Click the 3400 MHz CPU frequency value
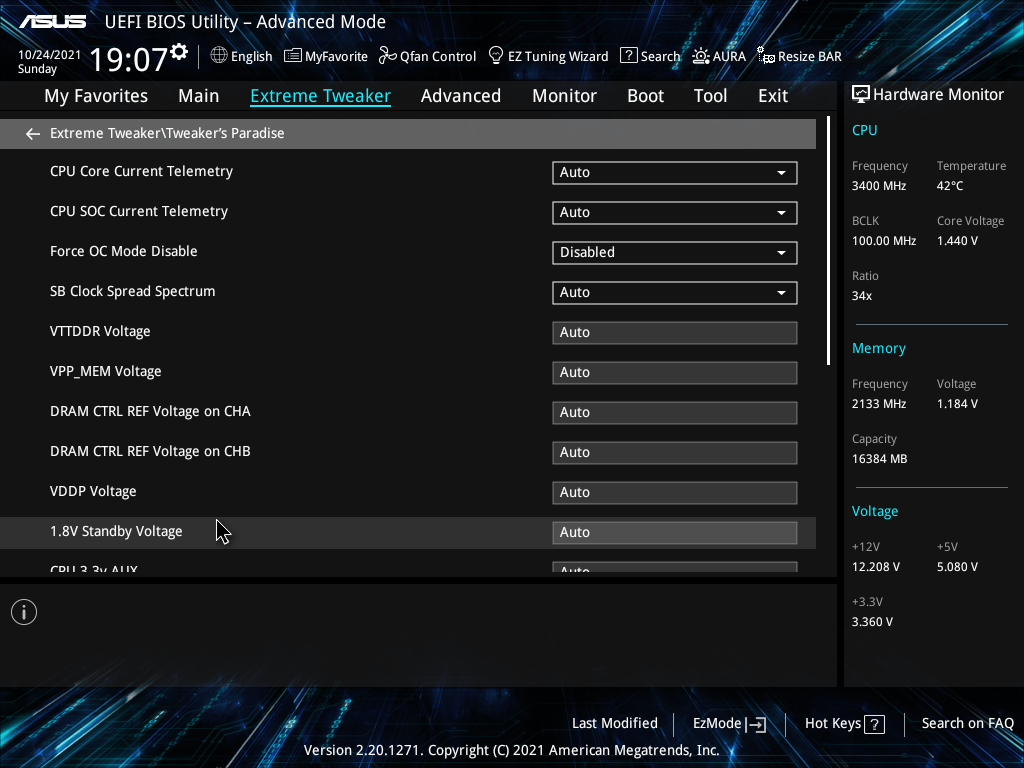The height and width of the screenshot is (768, 1024). pos(879,186)
